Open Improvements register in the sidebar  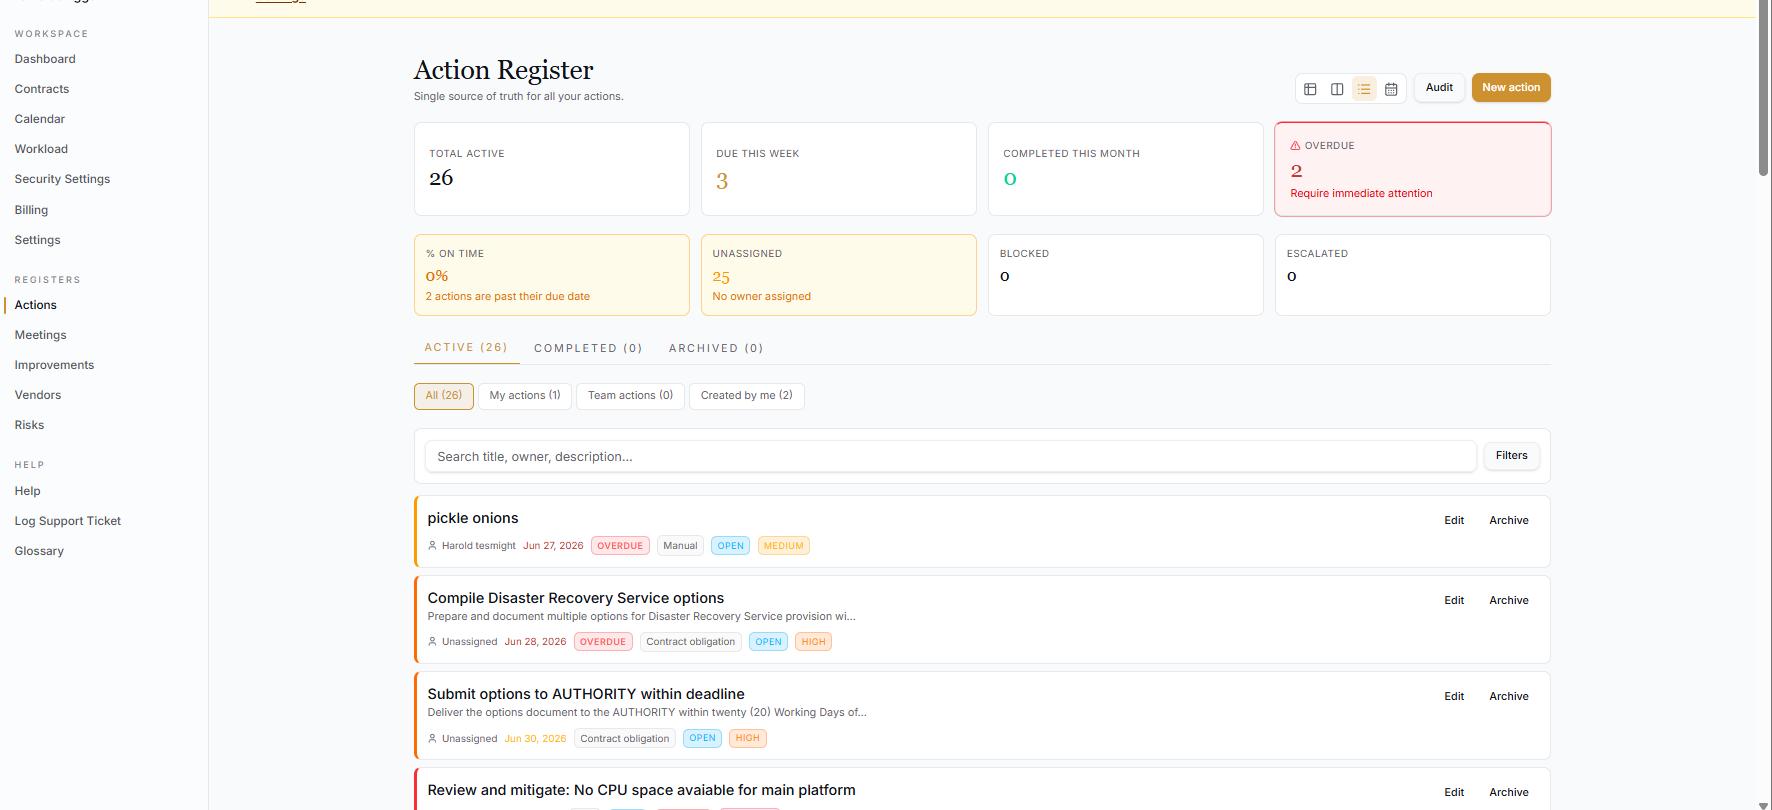[54, 365]
